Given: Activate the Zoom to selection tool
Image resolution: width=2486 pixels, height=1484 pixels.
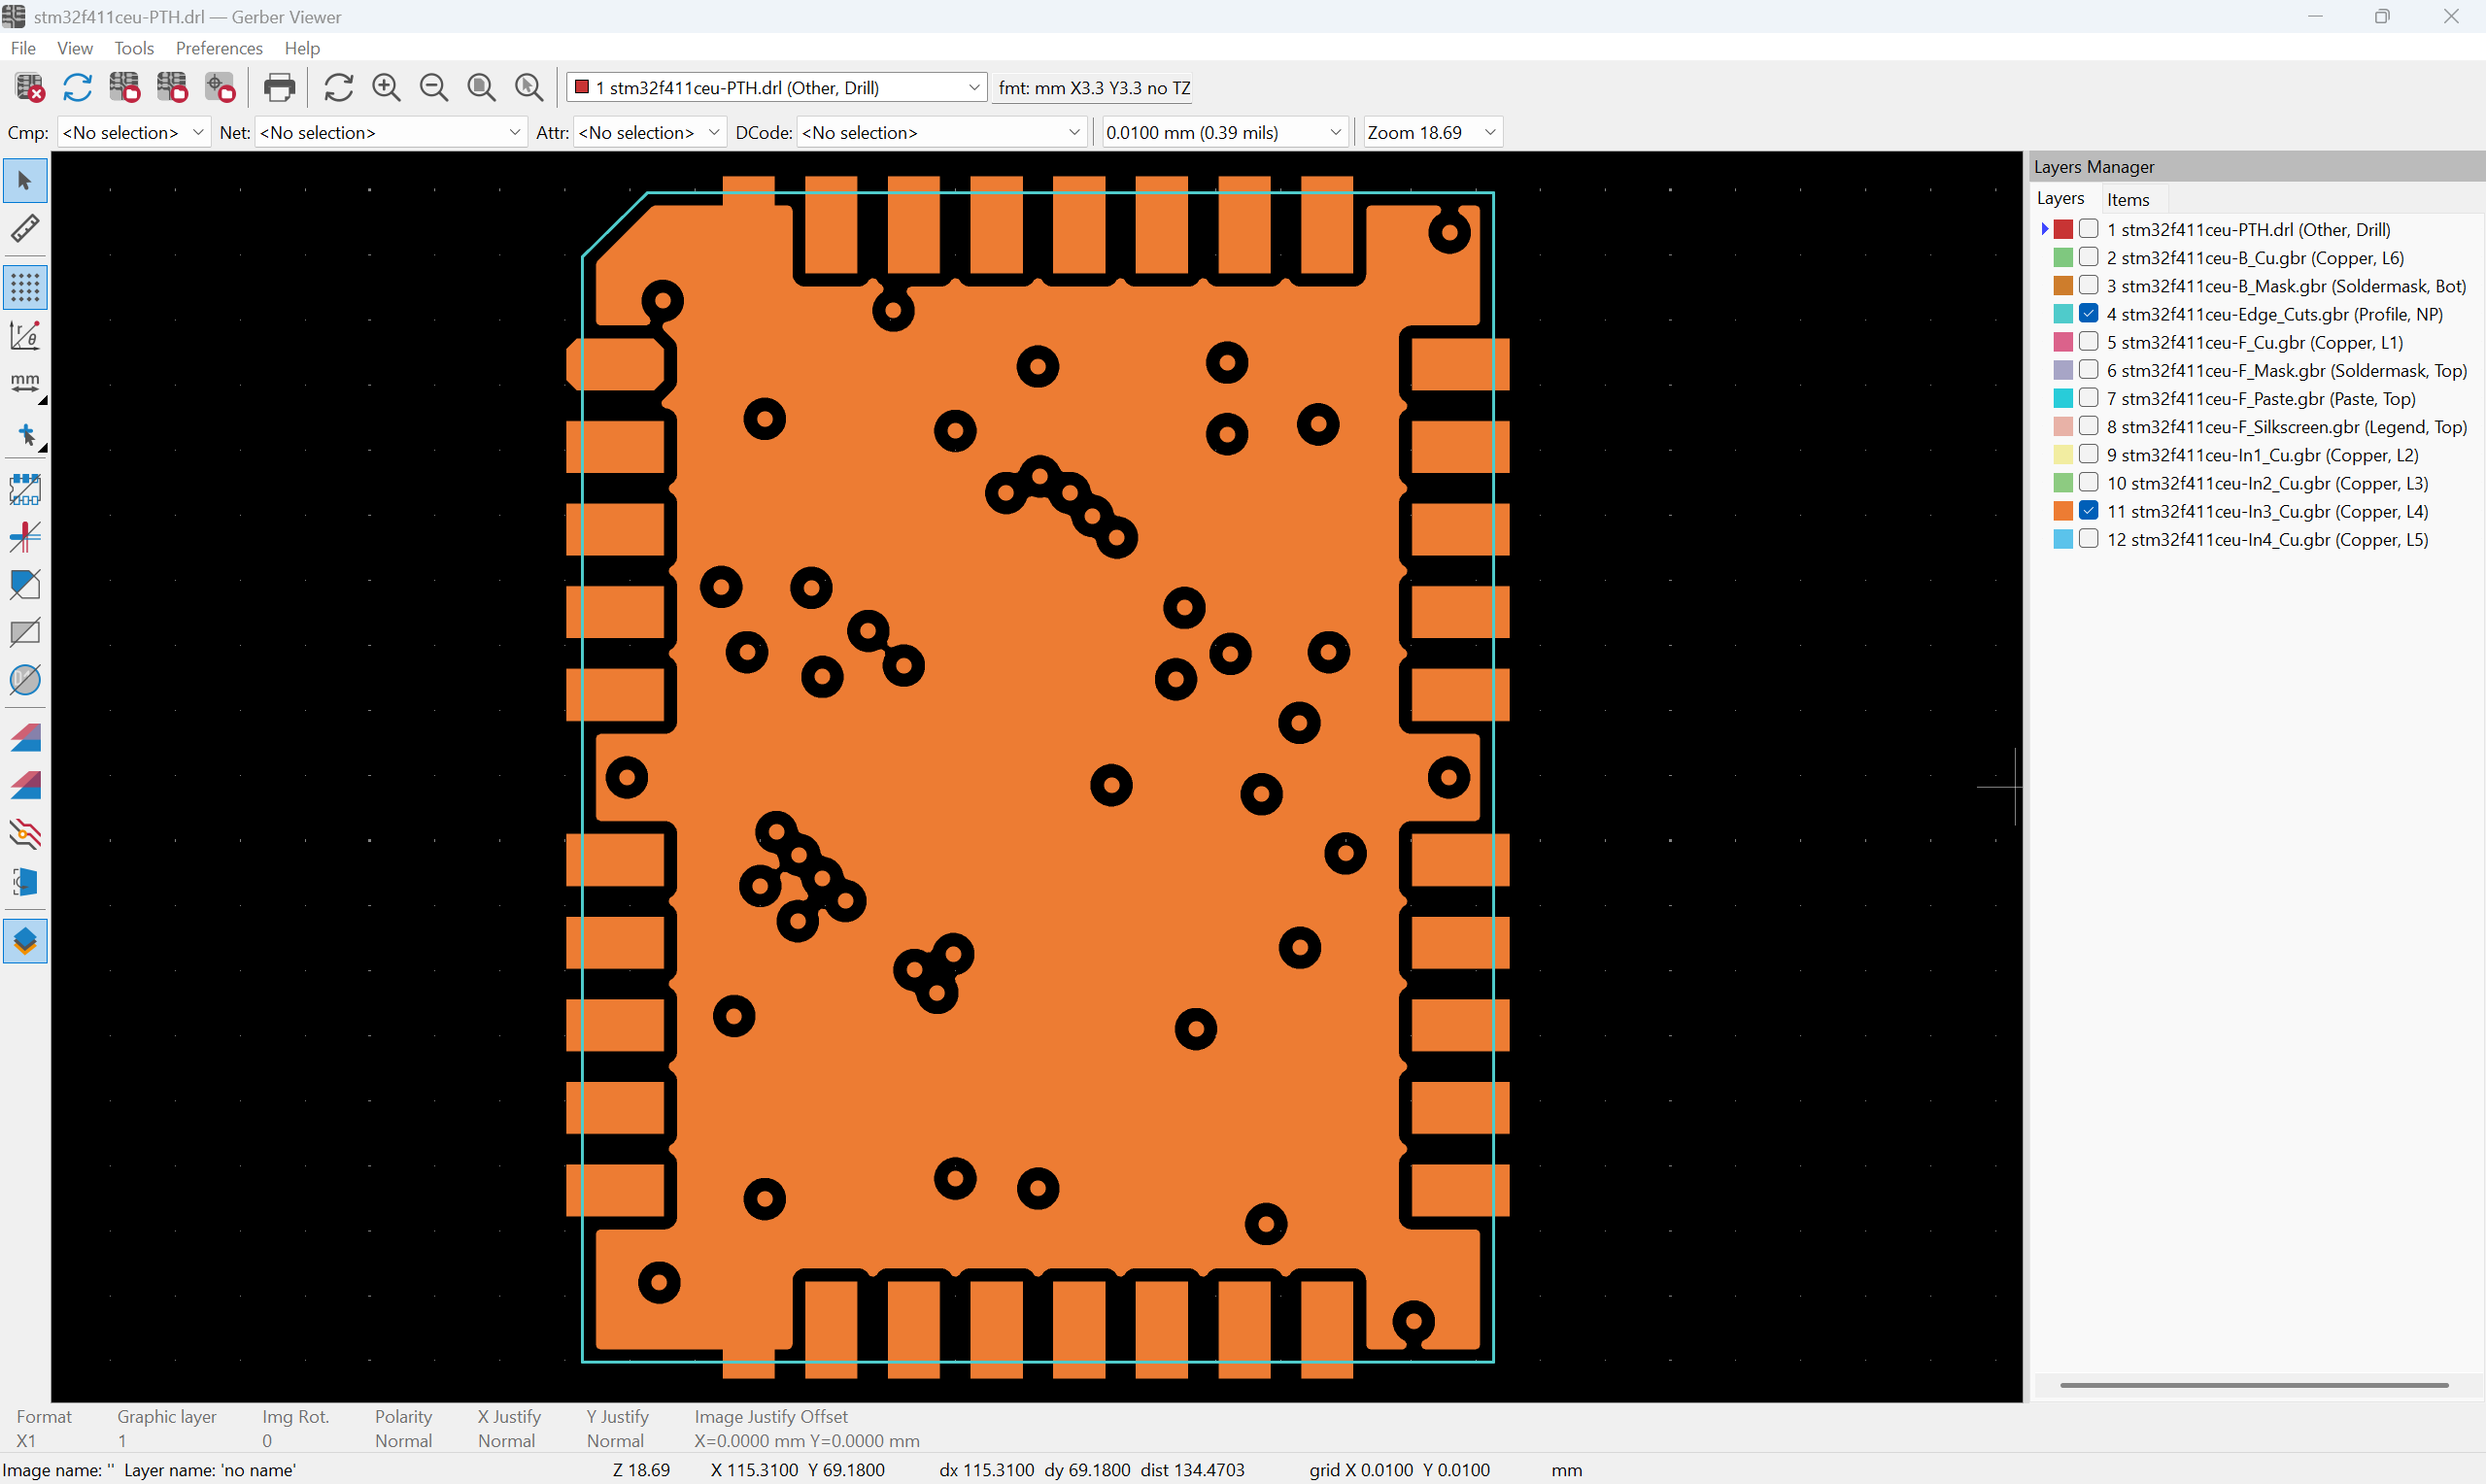Looking at the screenshot, I should pyautogui.click(x=529, y=88).
